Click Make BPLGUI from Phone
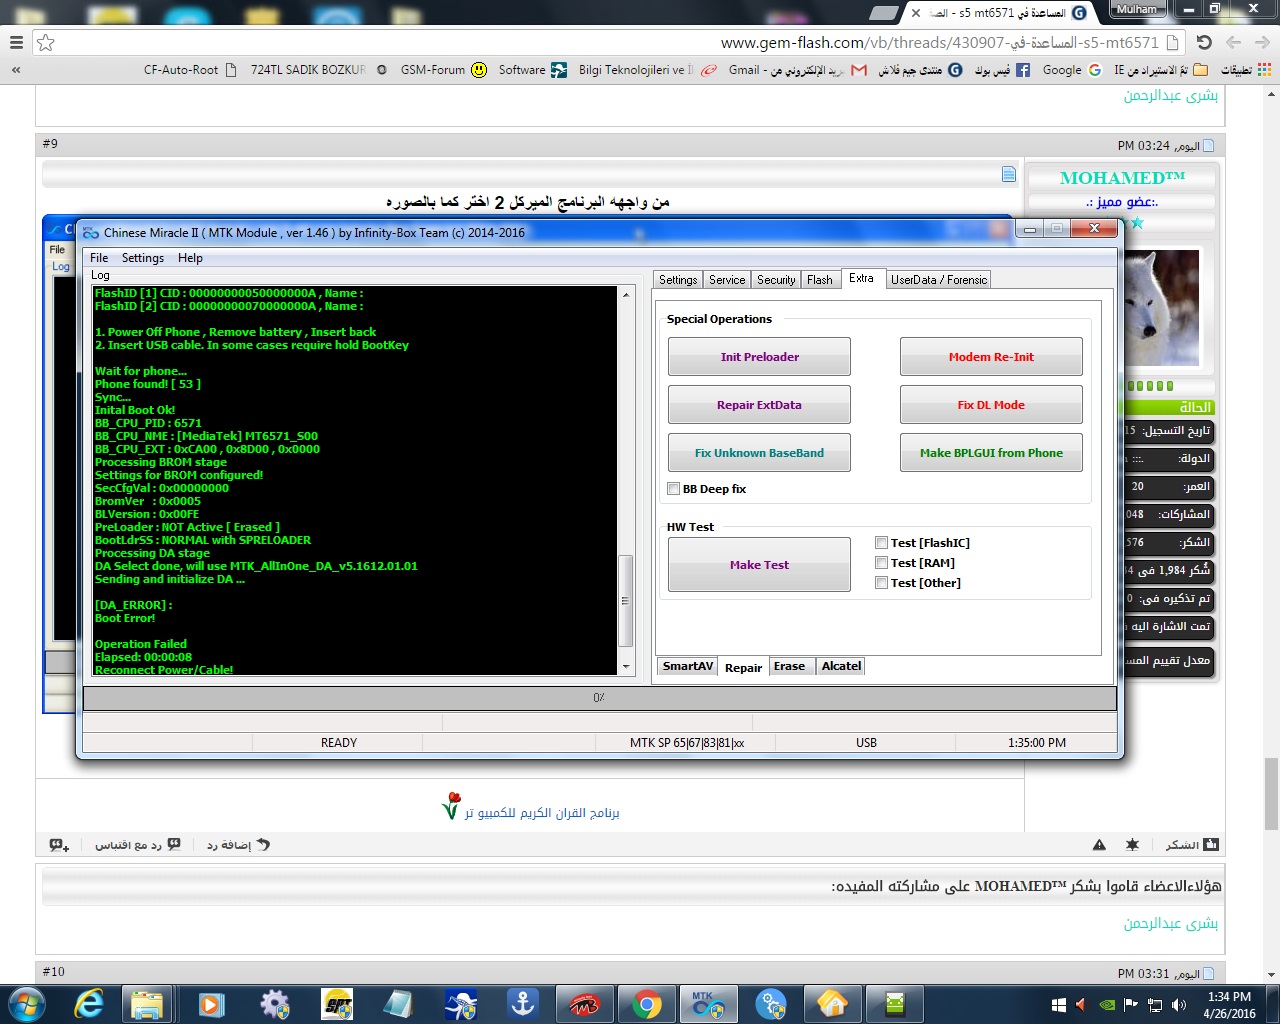The width and height of the screenshot is (1280, 1024). 991,453
